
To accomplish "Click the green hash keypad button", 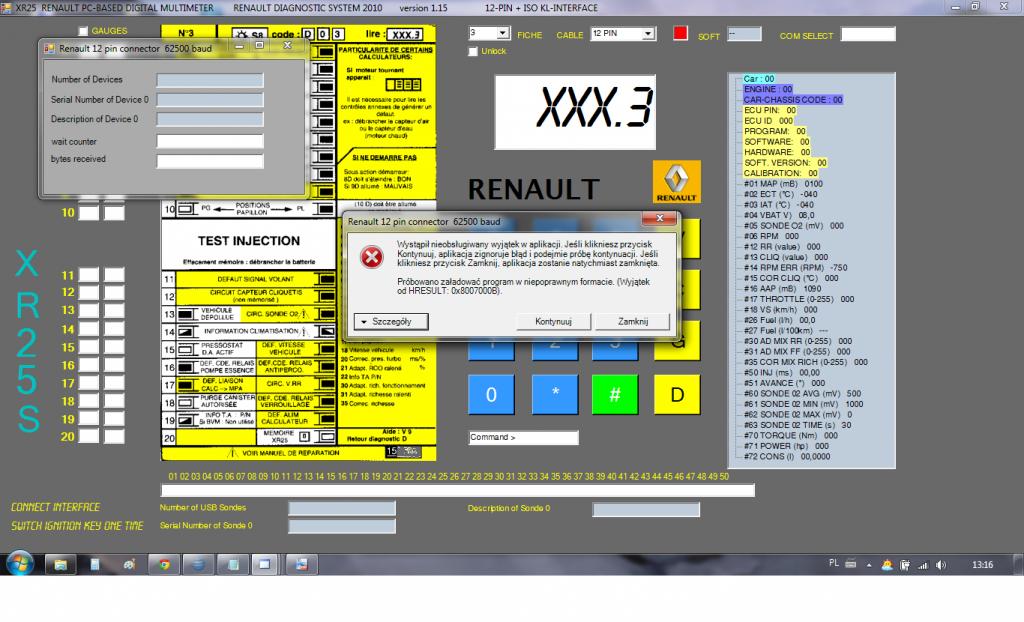I will coord(615,394).
